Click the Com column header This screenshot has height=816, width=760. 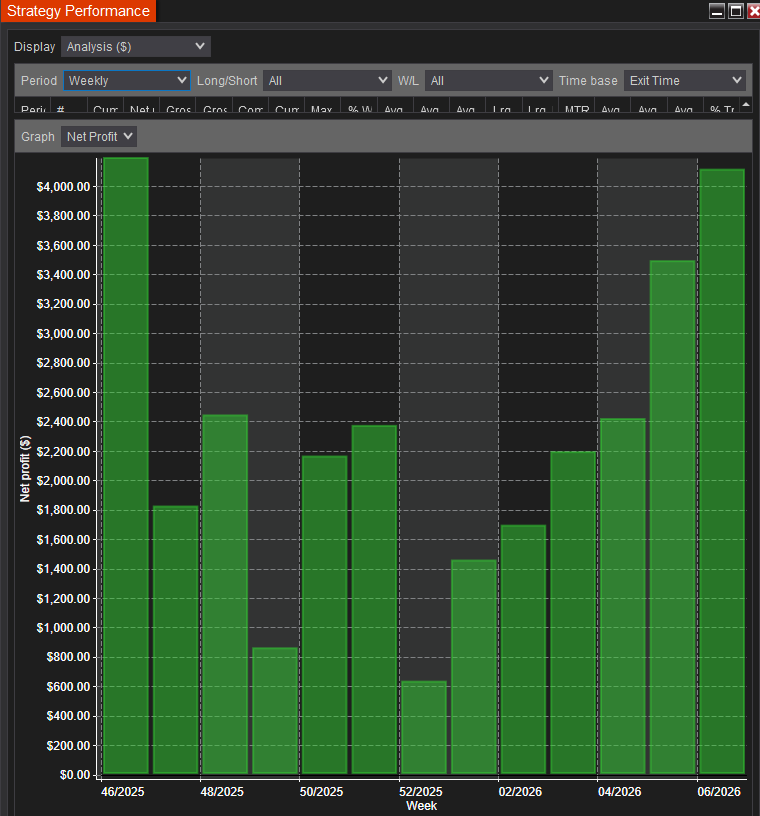coord(250,108)
